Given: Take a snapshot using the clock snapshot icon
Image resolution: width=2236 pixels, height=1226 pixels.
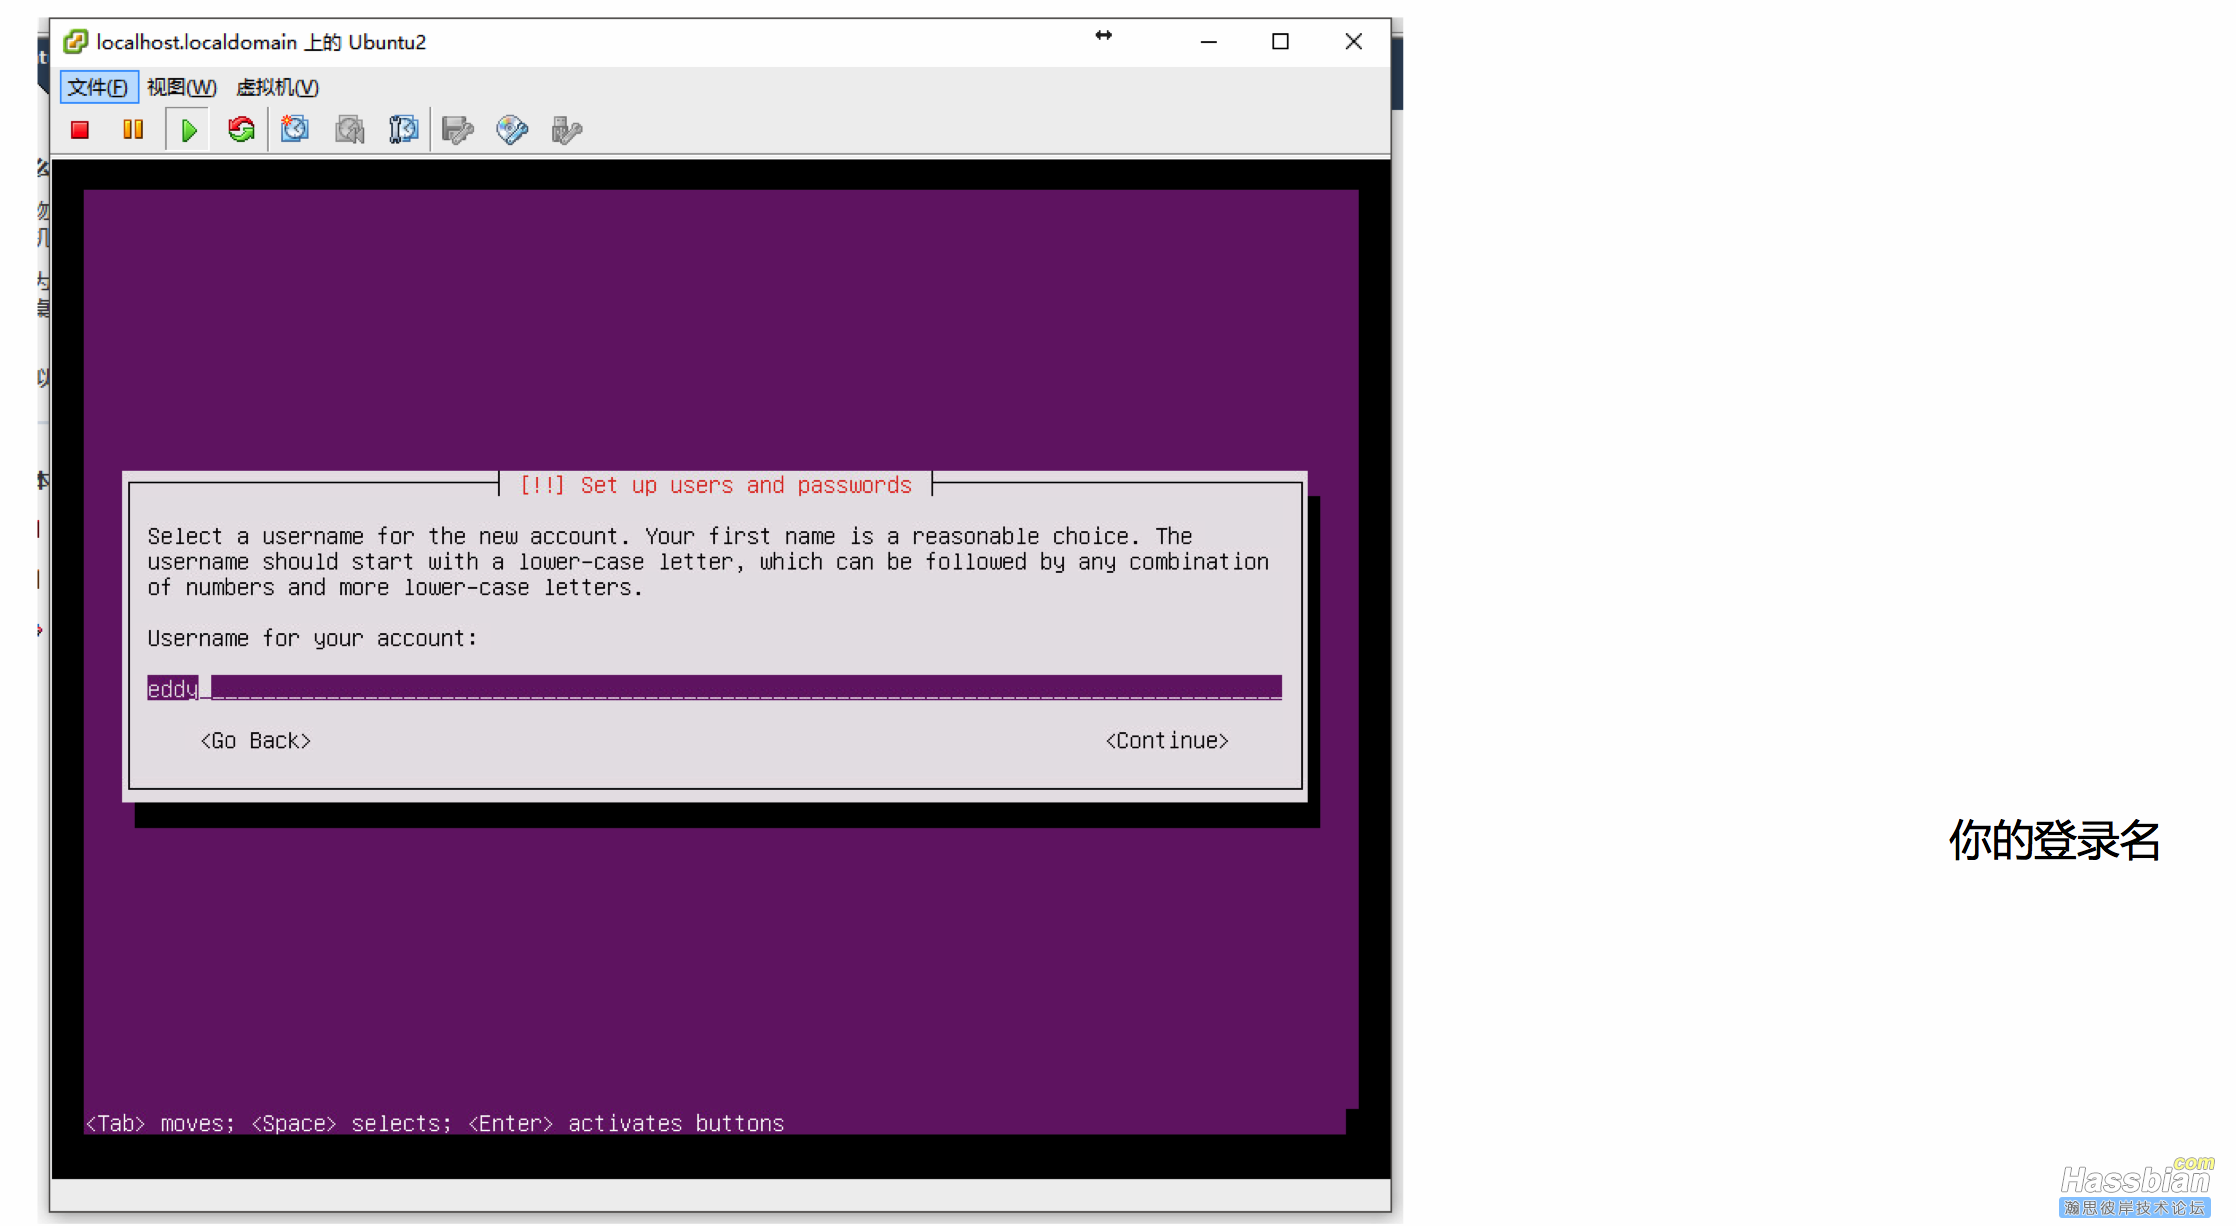Looking at the screenshot, I should pos(295,130).
